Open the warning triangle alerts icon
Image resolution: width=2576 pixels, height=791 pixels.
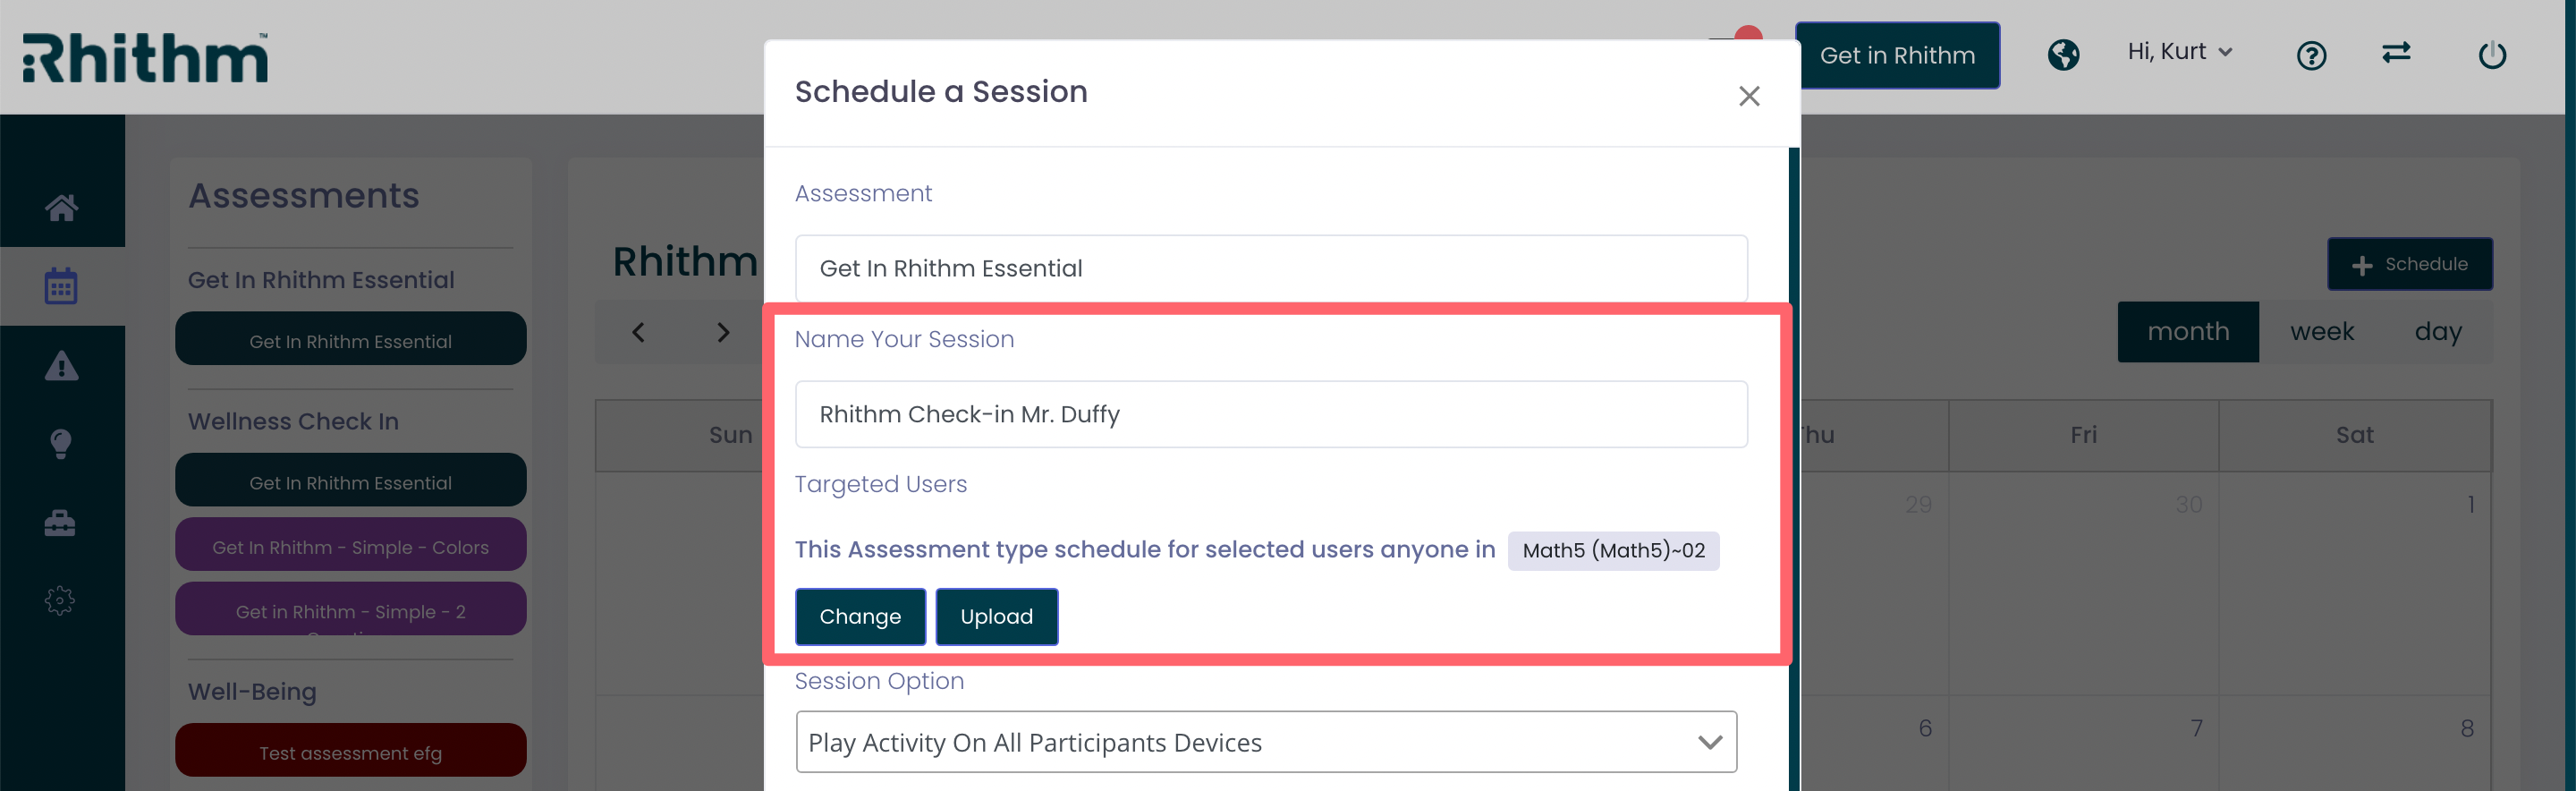tap(61, 366)
